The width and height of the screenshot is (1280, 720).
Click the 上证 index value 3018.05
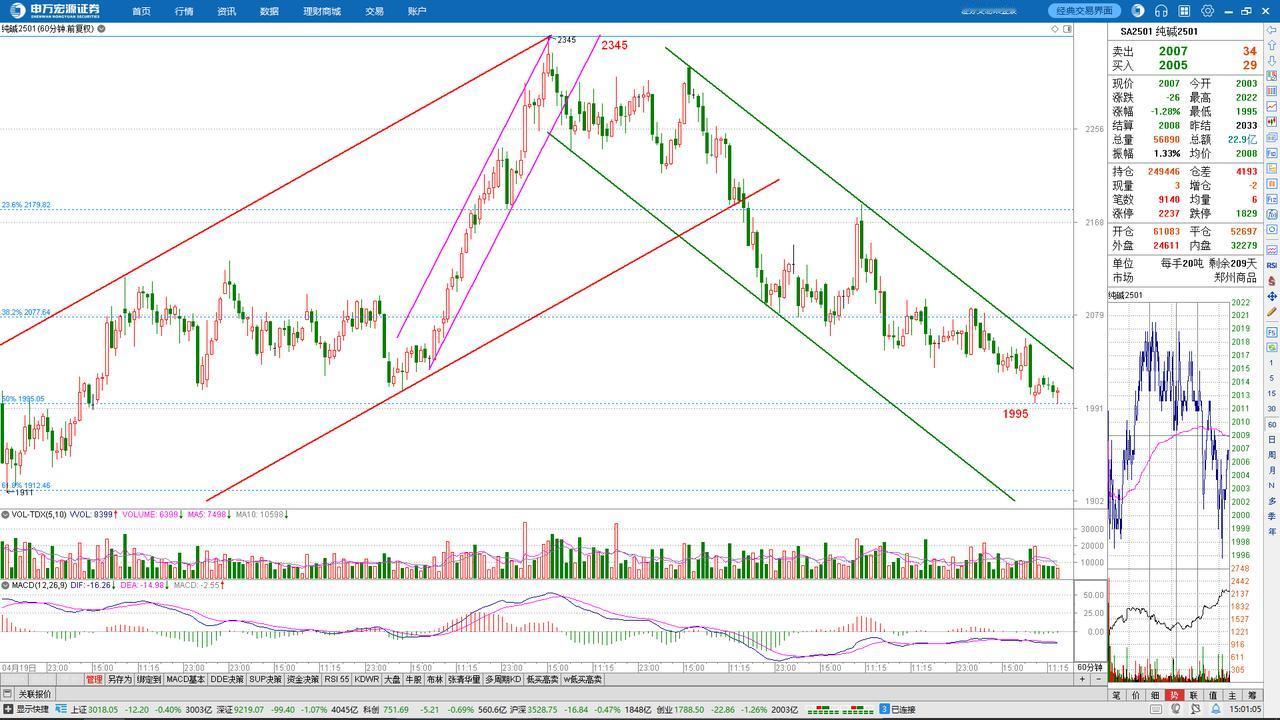pos(102,709)
